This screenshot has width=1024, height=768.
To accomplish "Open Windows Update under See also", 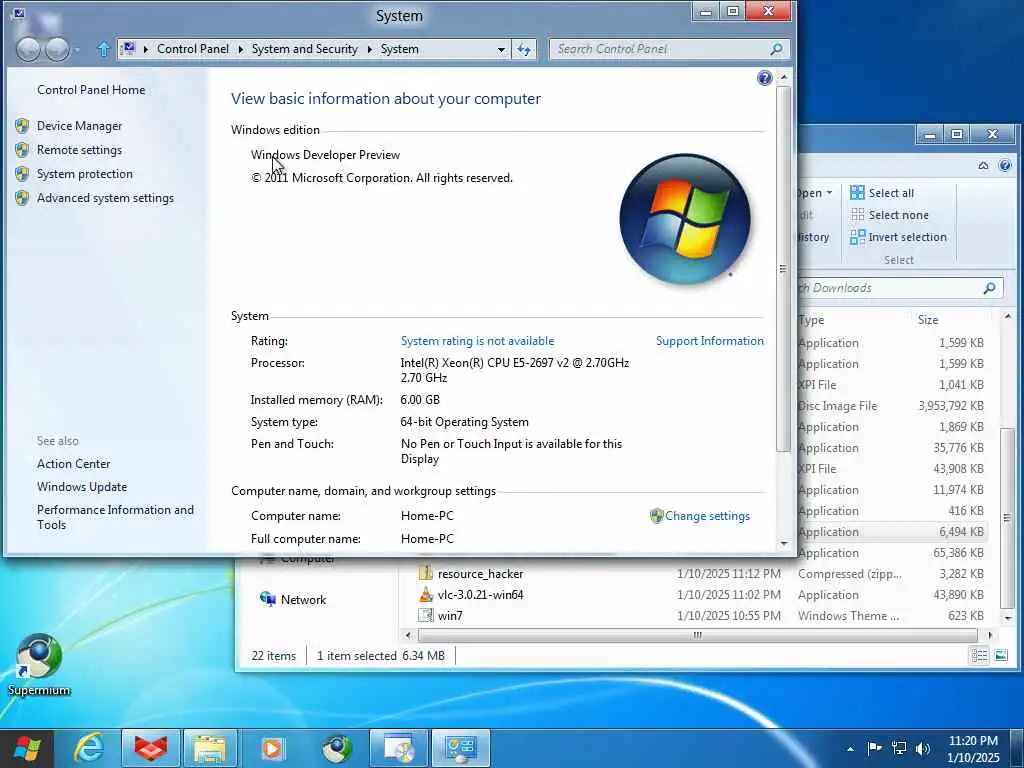I will [82, 487].
